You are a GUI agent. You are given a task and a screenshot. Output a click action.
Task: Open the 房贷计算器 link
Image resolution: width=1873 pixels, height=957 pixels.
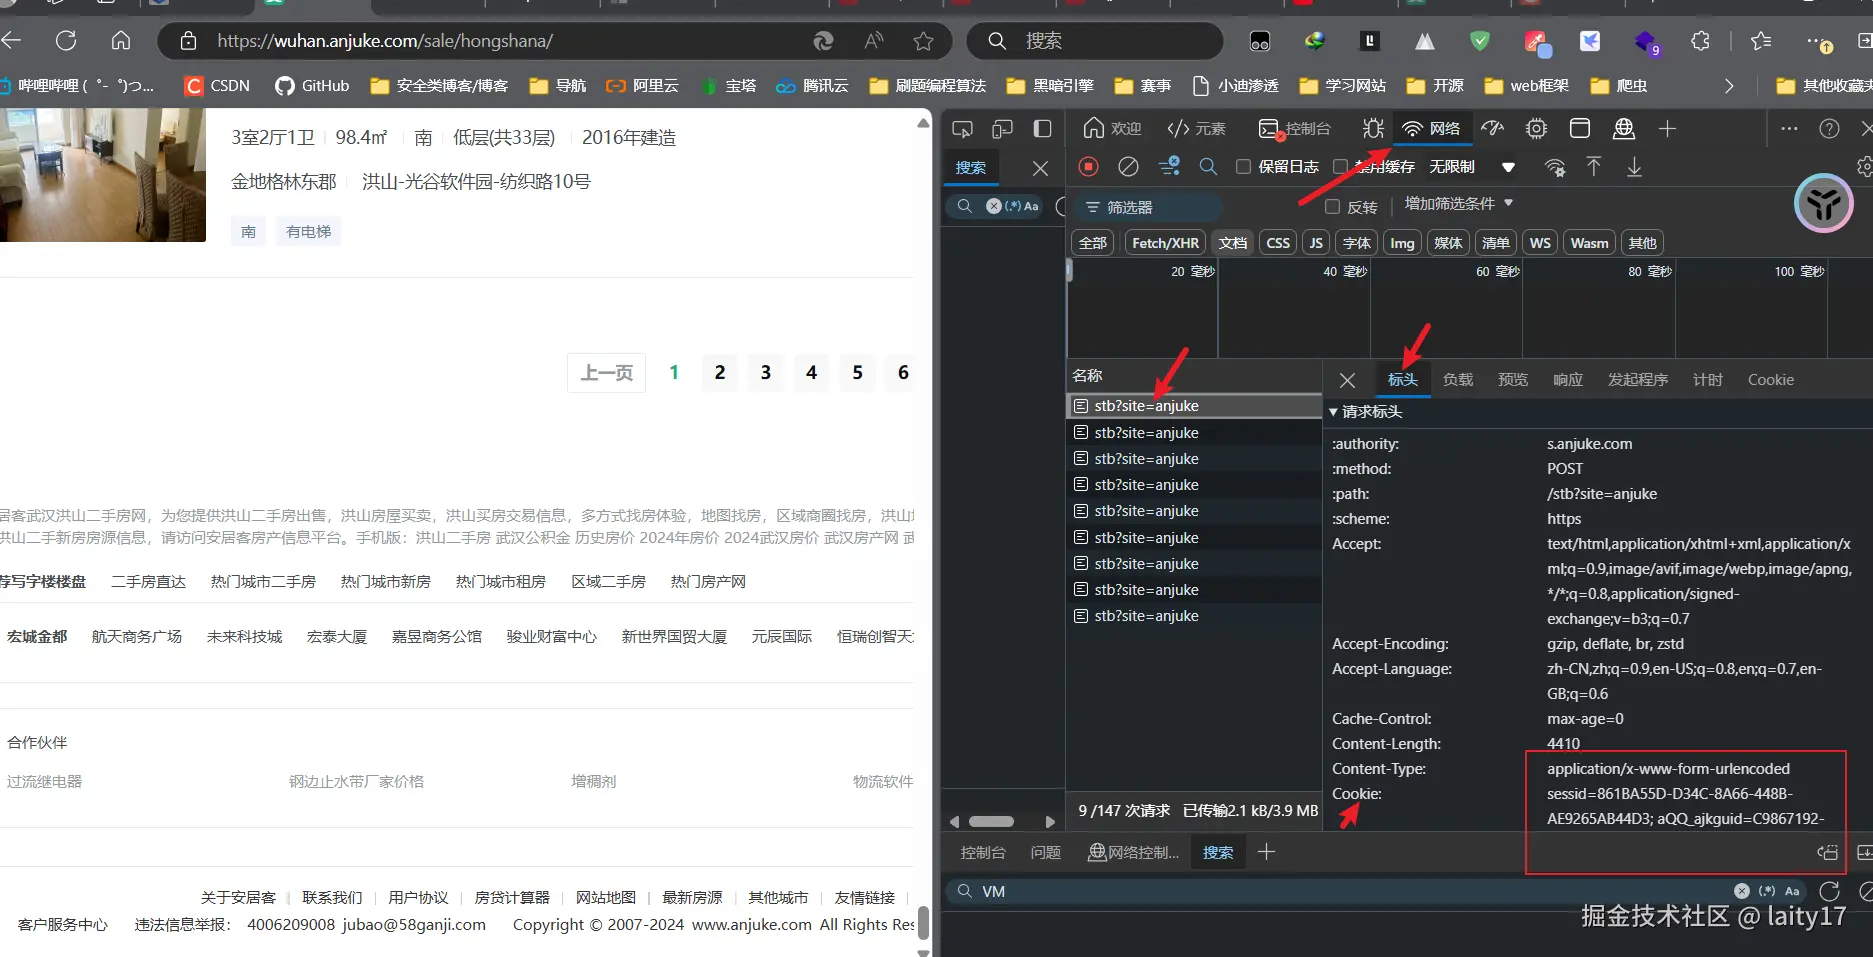click(x=513, y=897)
